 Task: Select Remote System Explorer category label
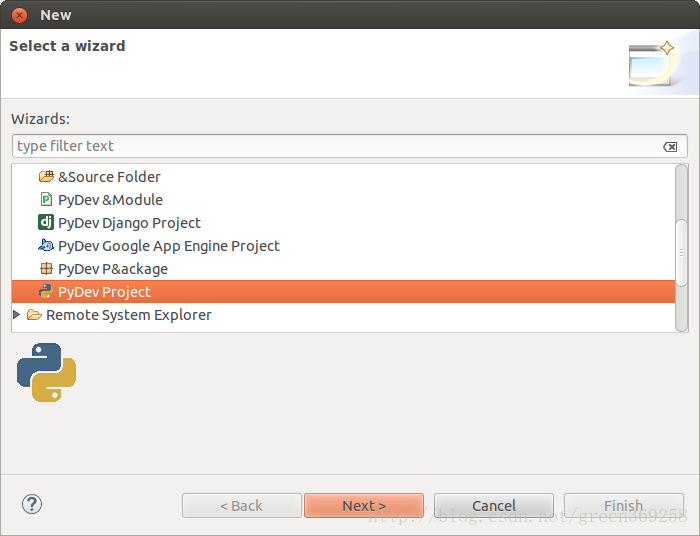[x=129, y=315]
